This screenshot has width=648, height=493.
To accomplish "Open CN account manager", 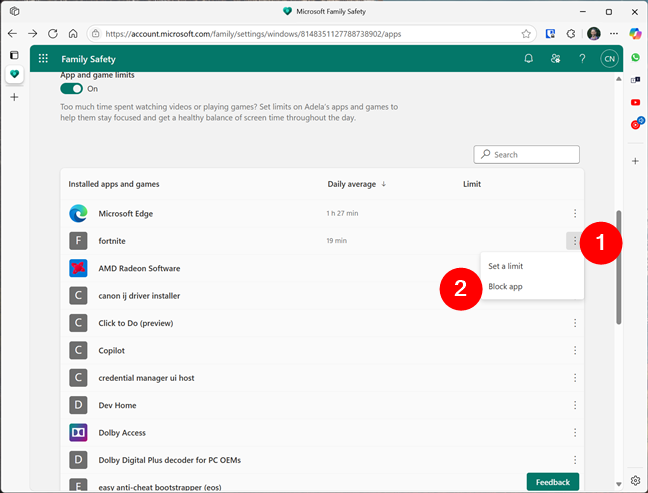I will 609,59.
